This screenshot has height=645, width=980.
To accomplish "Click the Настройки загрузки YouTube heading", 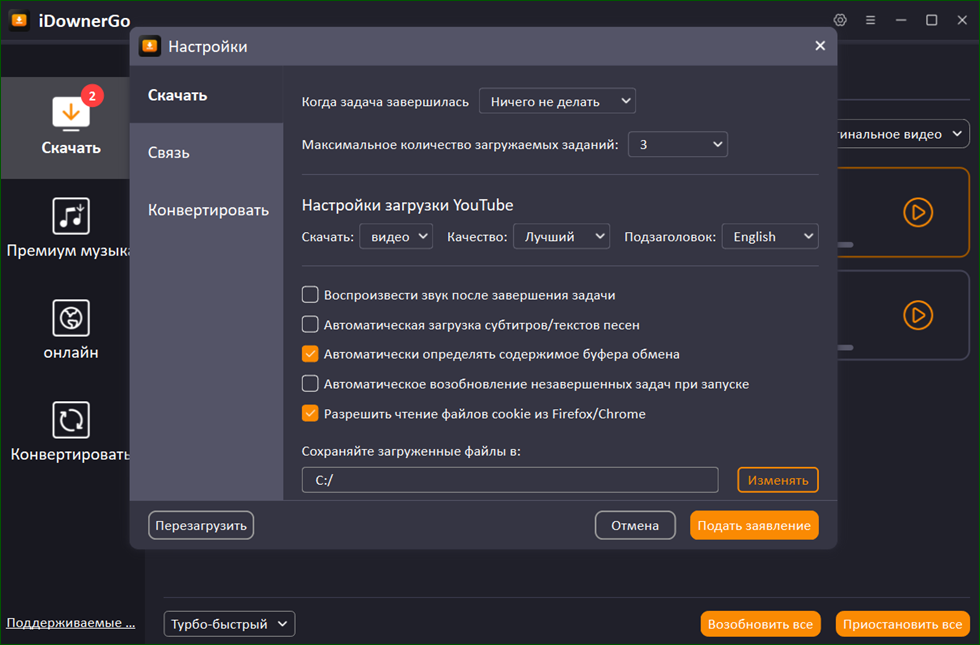I will [x=408, y=205].
